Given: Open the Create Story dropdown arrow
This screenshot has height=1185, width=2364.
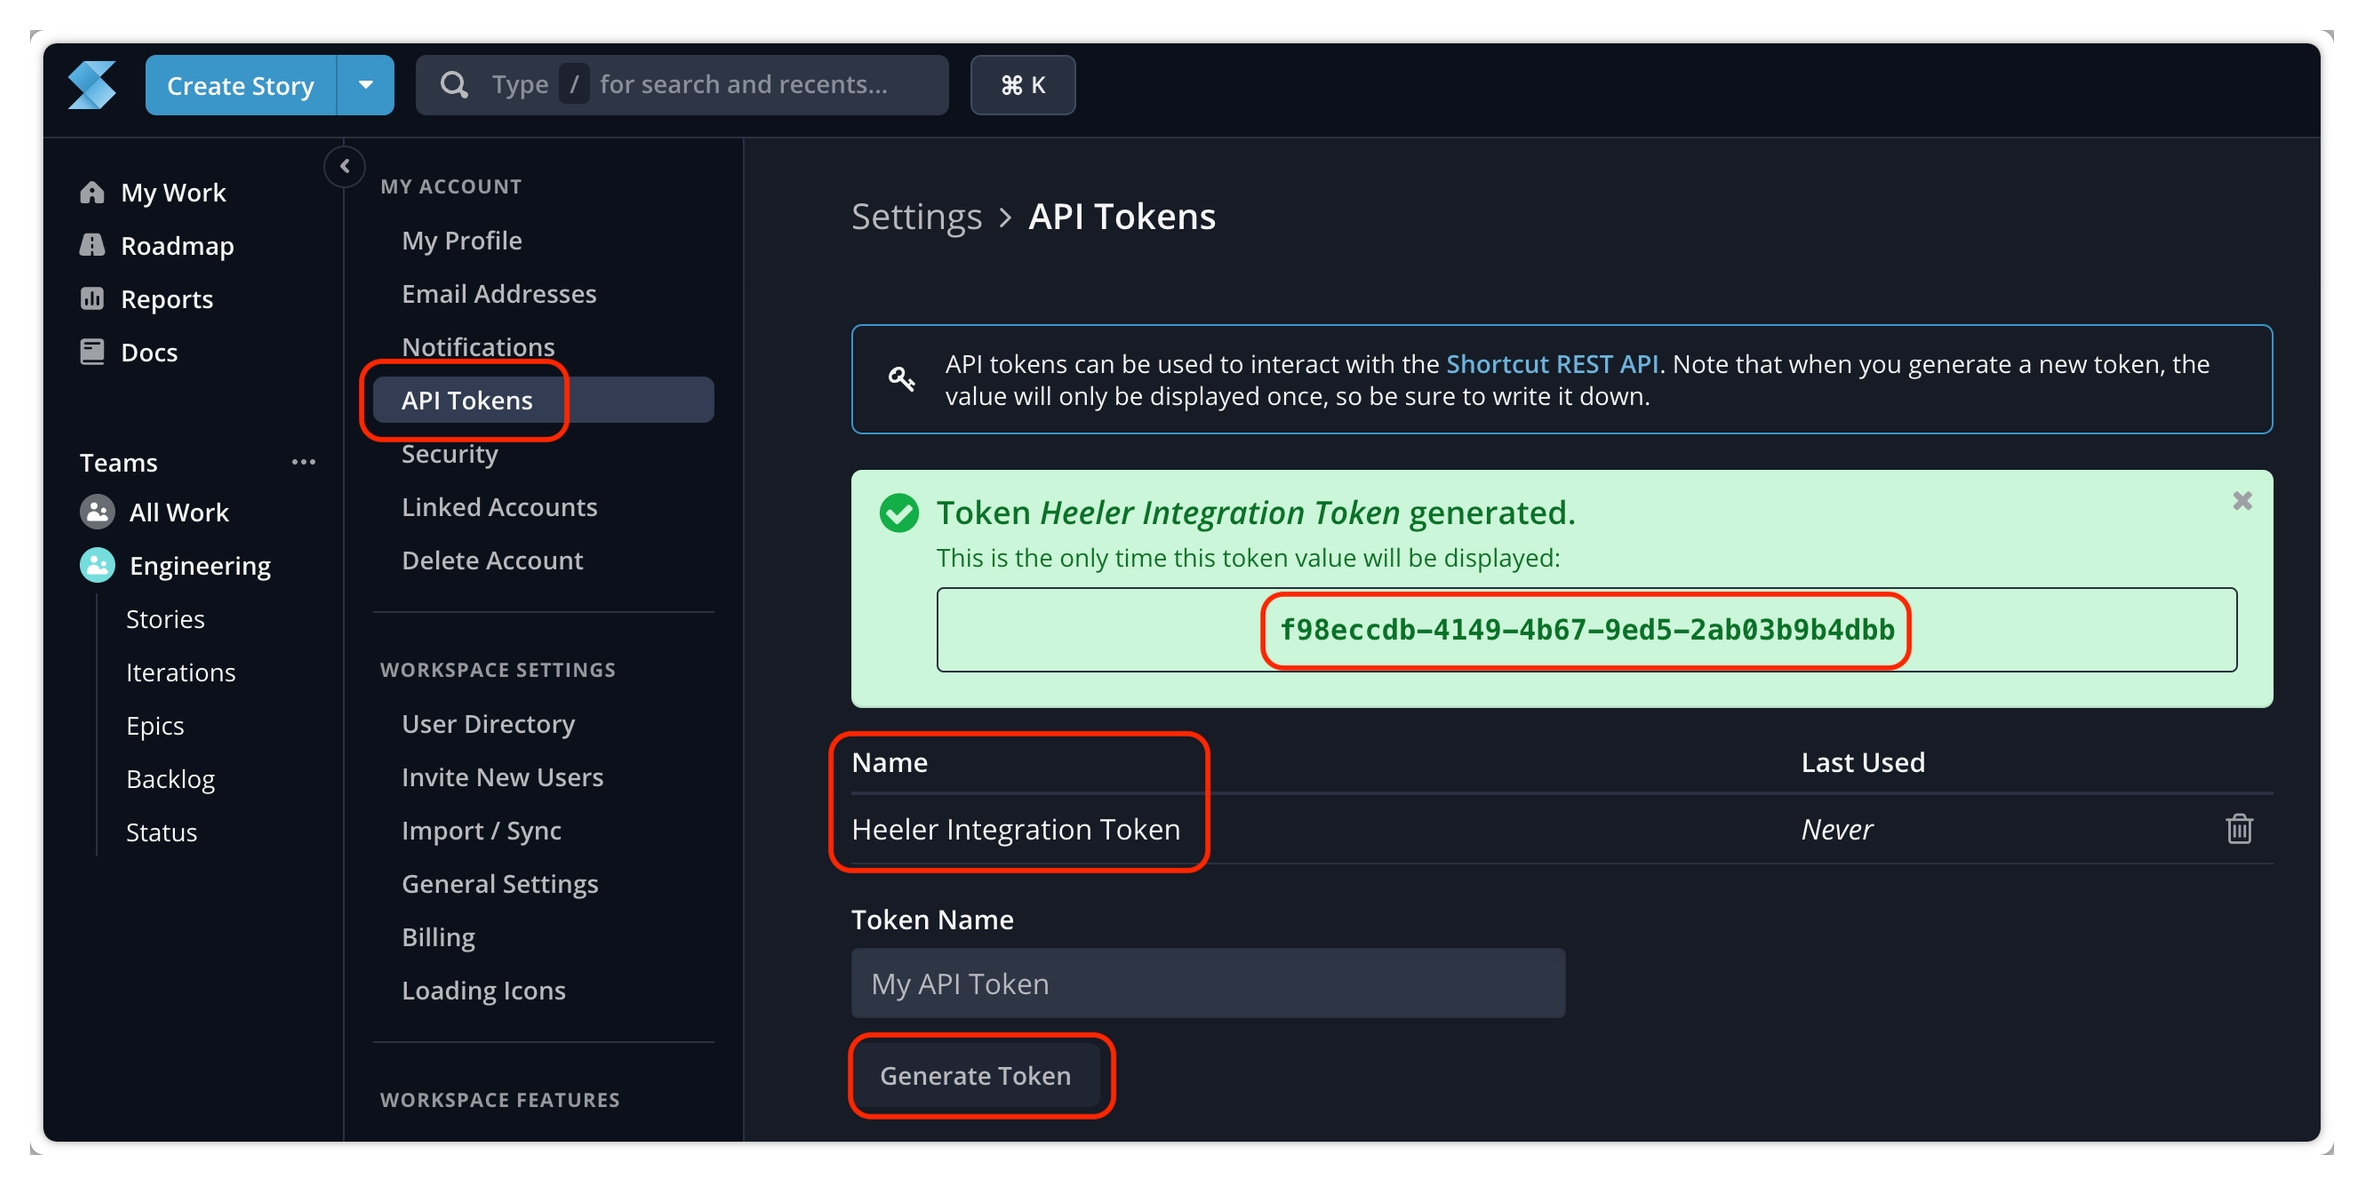Looking at the screenshot, I should click(x=366, y=85).
